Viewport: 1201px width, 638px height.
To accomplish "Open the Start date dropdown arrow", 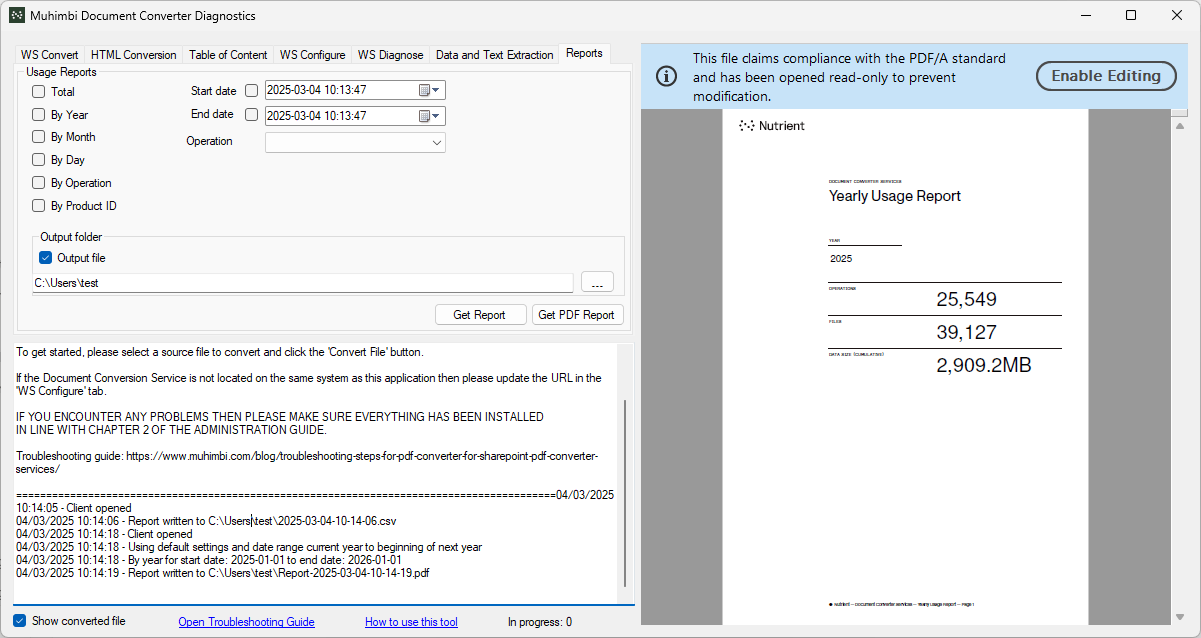I will point(434,90).
